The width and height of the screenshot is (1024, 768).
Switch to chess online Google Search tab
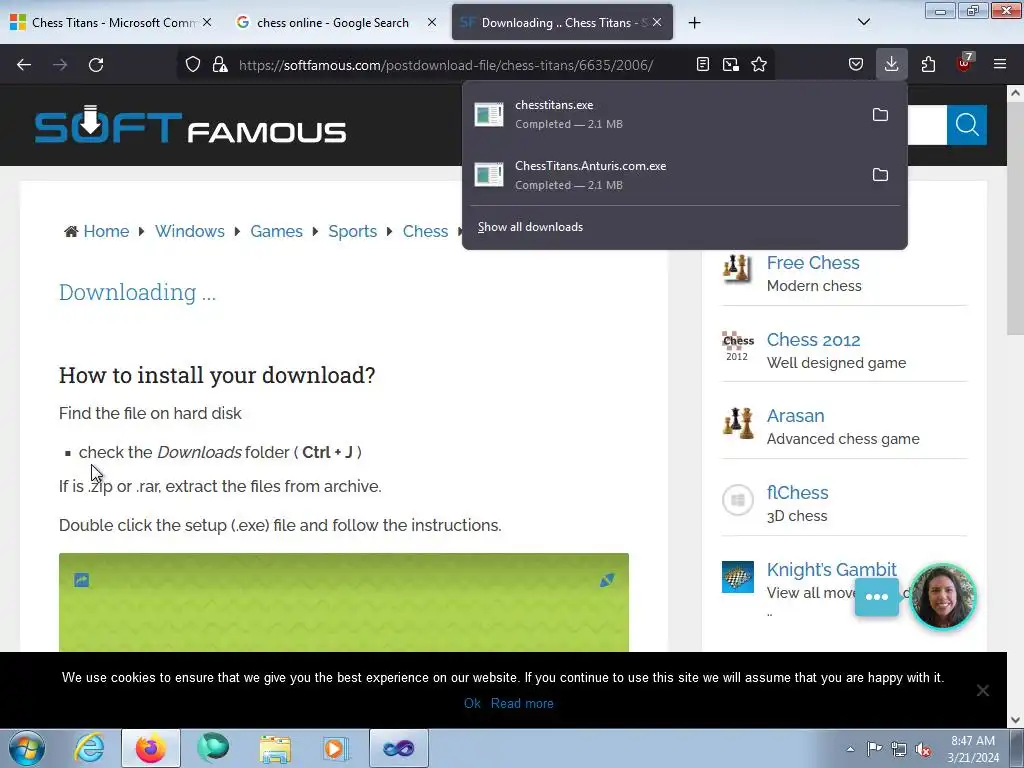coord(333,23)
